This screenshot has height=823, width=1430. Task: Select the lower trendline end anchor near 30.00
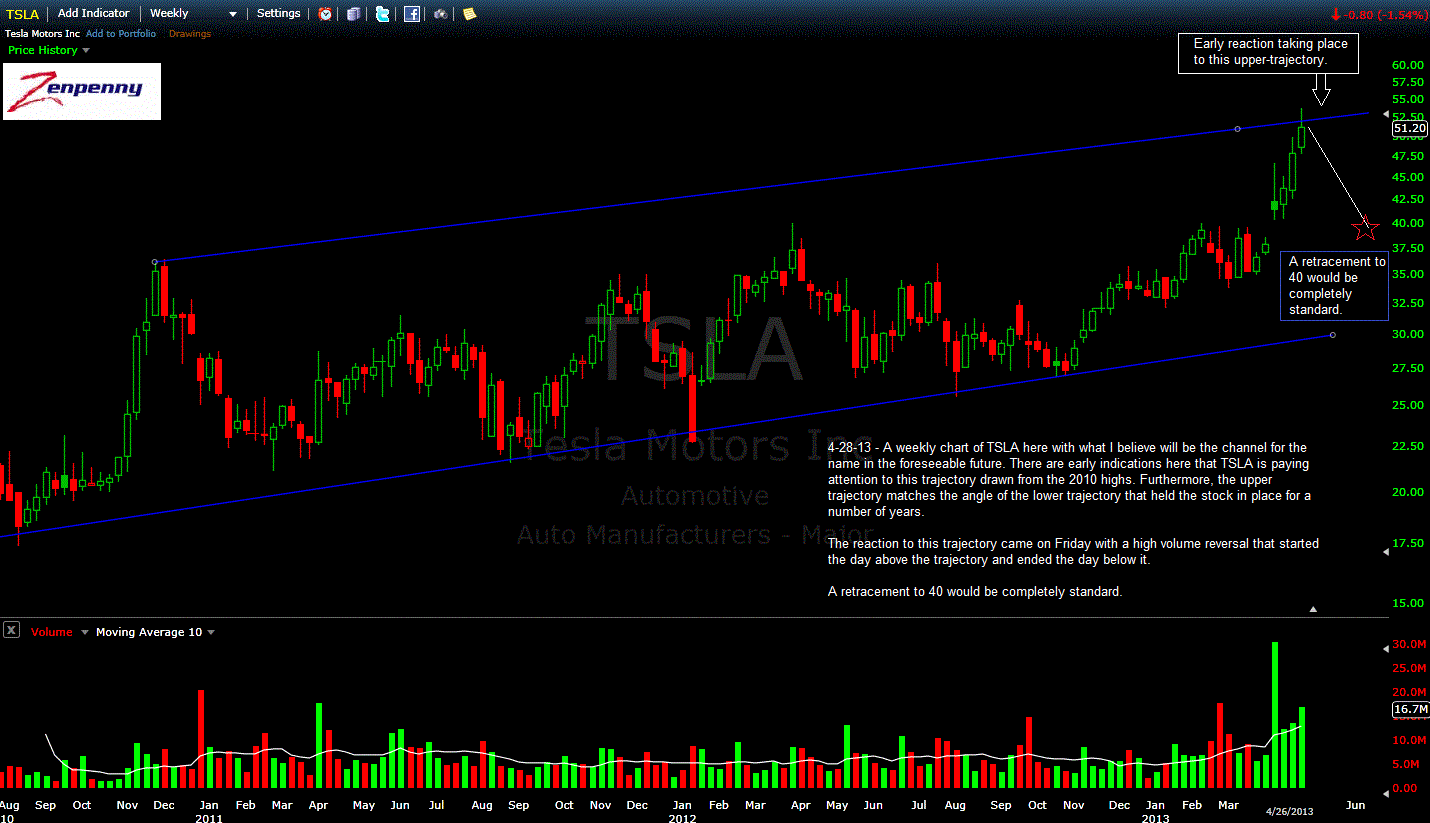coord(1333,335)
